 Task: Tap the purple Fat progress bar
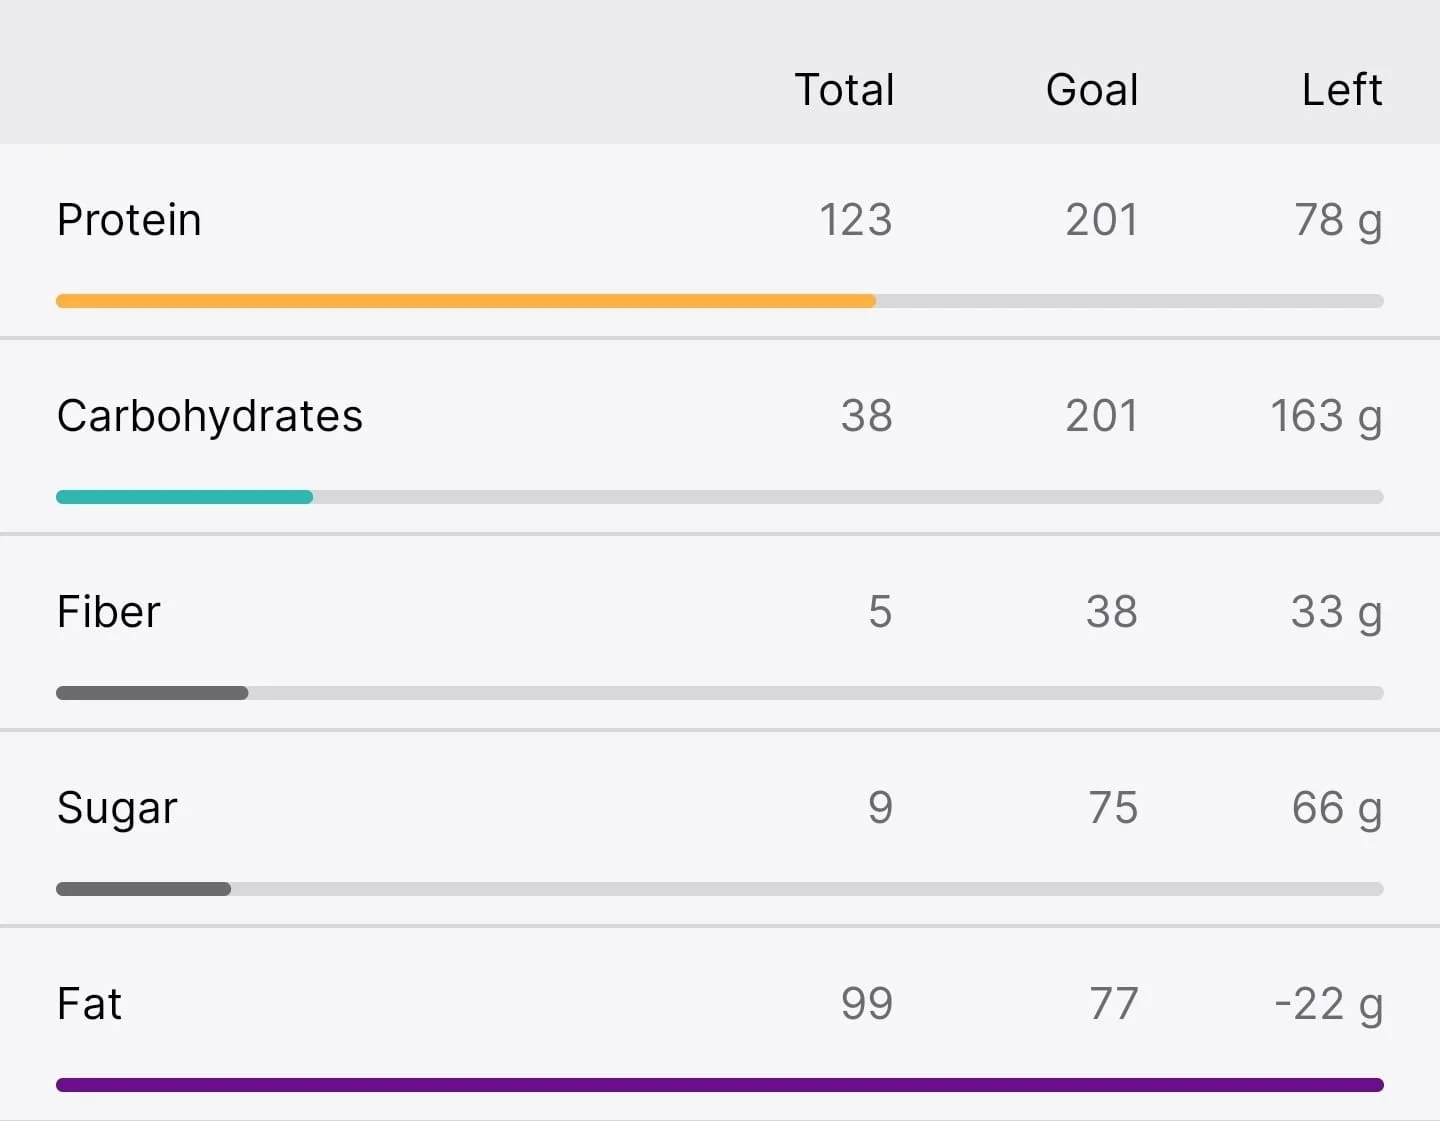point(720,1085)
